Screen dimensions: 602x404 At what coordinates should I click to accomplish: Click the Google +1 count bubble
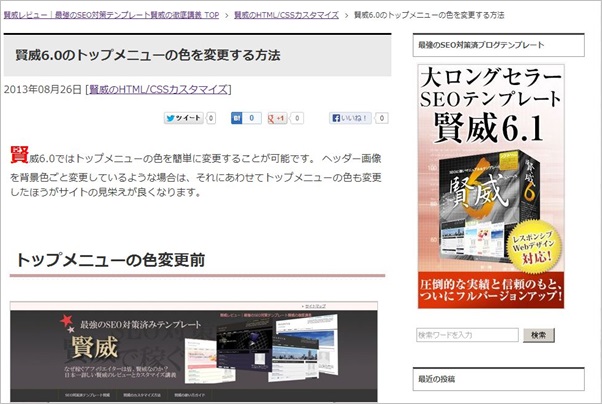coord(297,118)
